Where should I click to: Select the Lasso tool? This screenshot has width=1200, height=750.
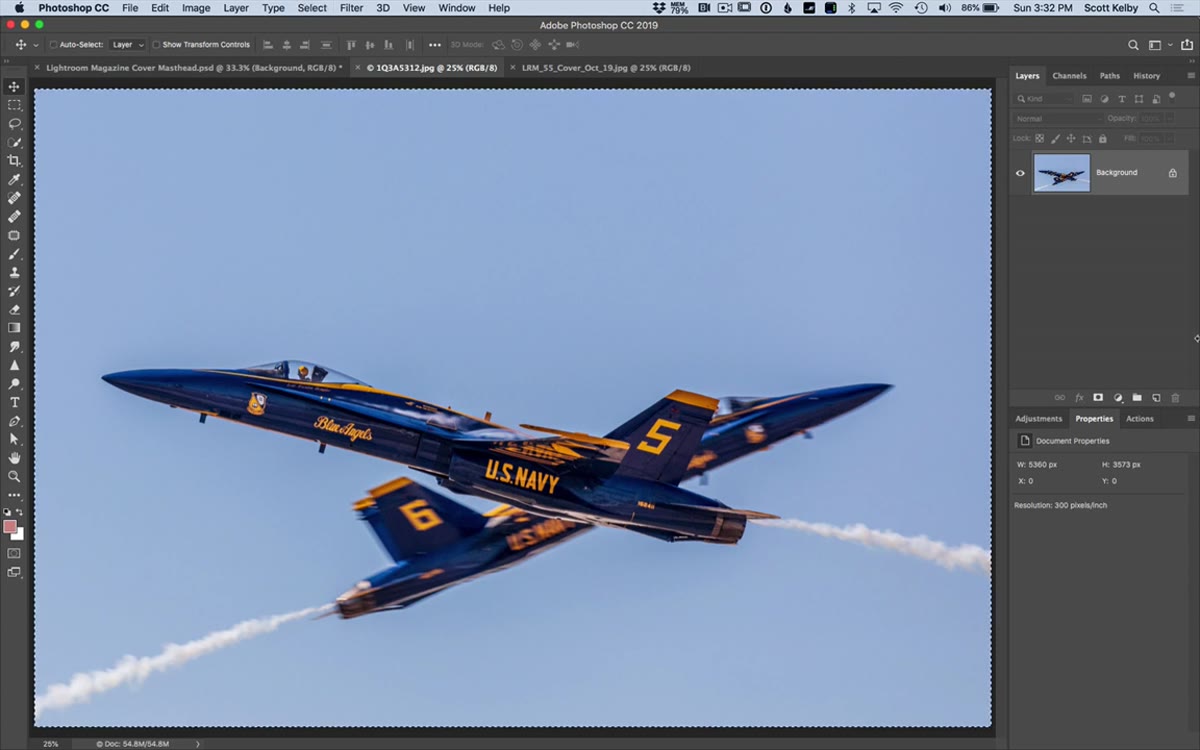pos(14,124)
